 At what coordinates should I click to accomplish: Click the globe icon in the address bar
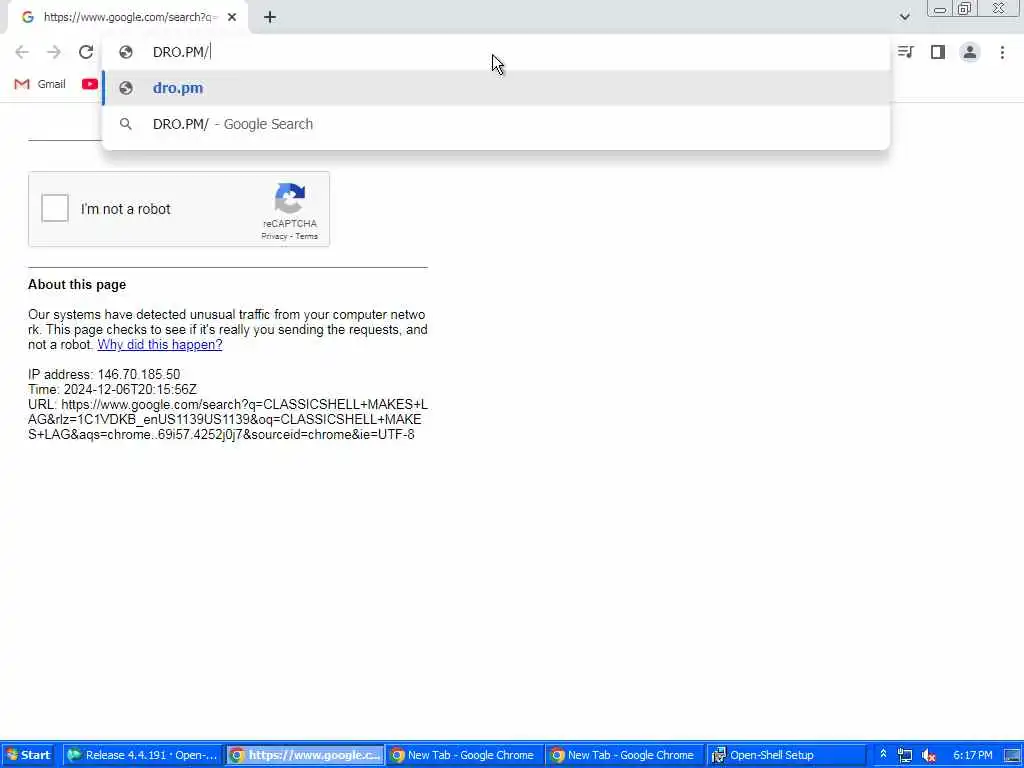126,52
